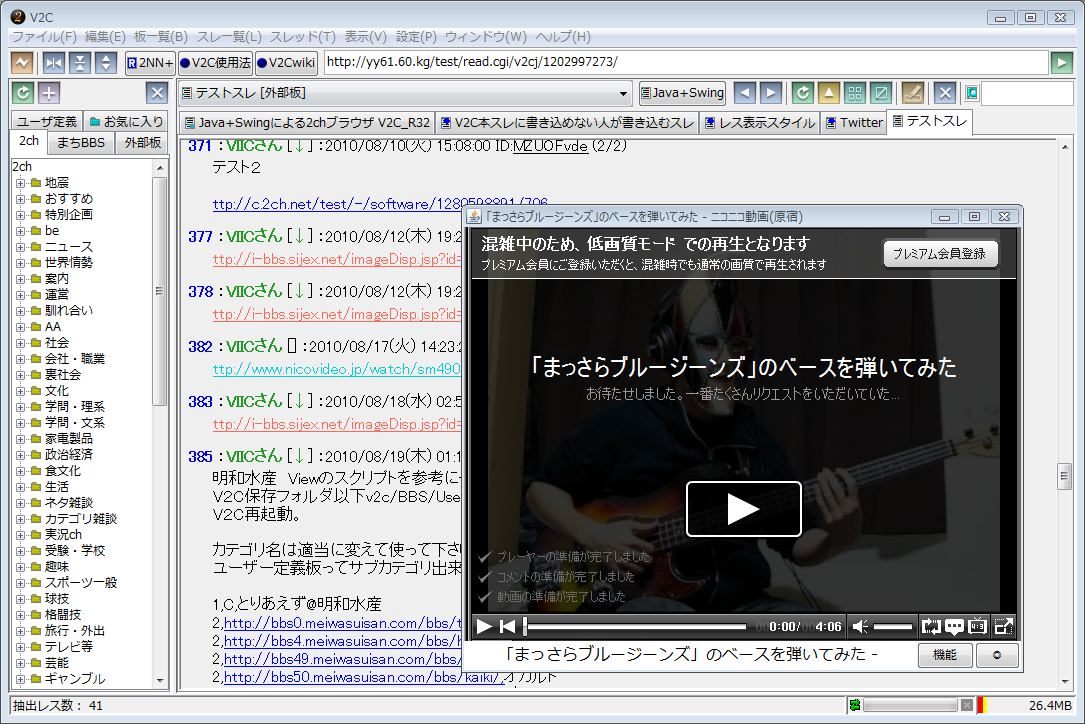Viewport: 1085px width, 724px height.
Task: Click the write-reply pencil icon in thread toolbar
Action: pos(912,93)
